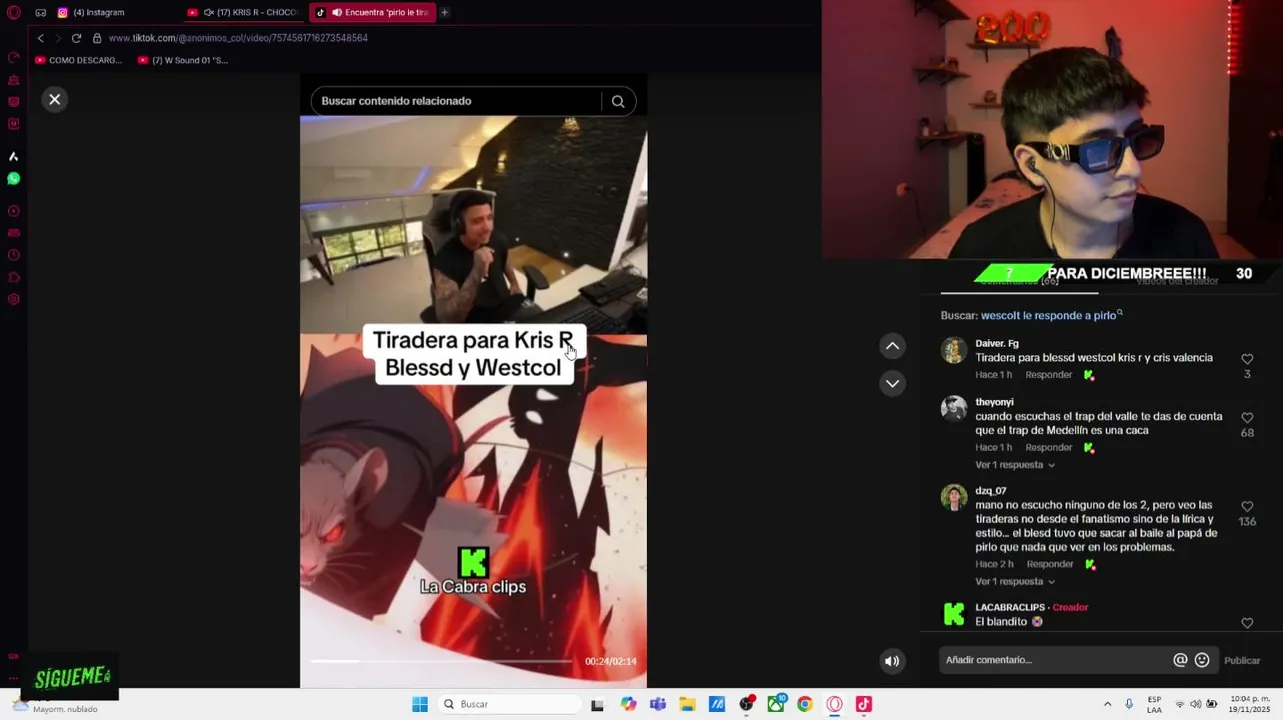The image size is (1283, 720).
Task: Insert a mention with the @ icon
Action: 1180,660
